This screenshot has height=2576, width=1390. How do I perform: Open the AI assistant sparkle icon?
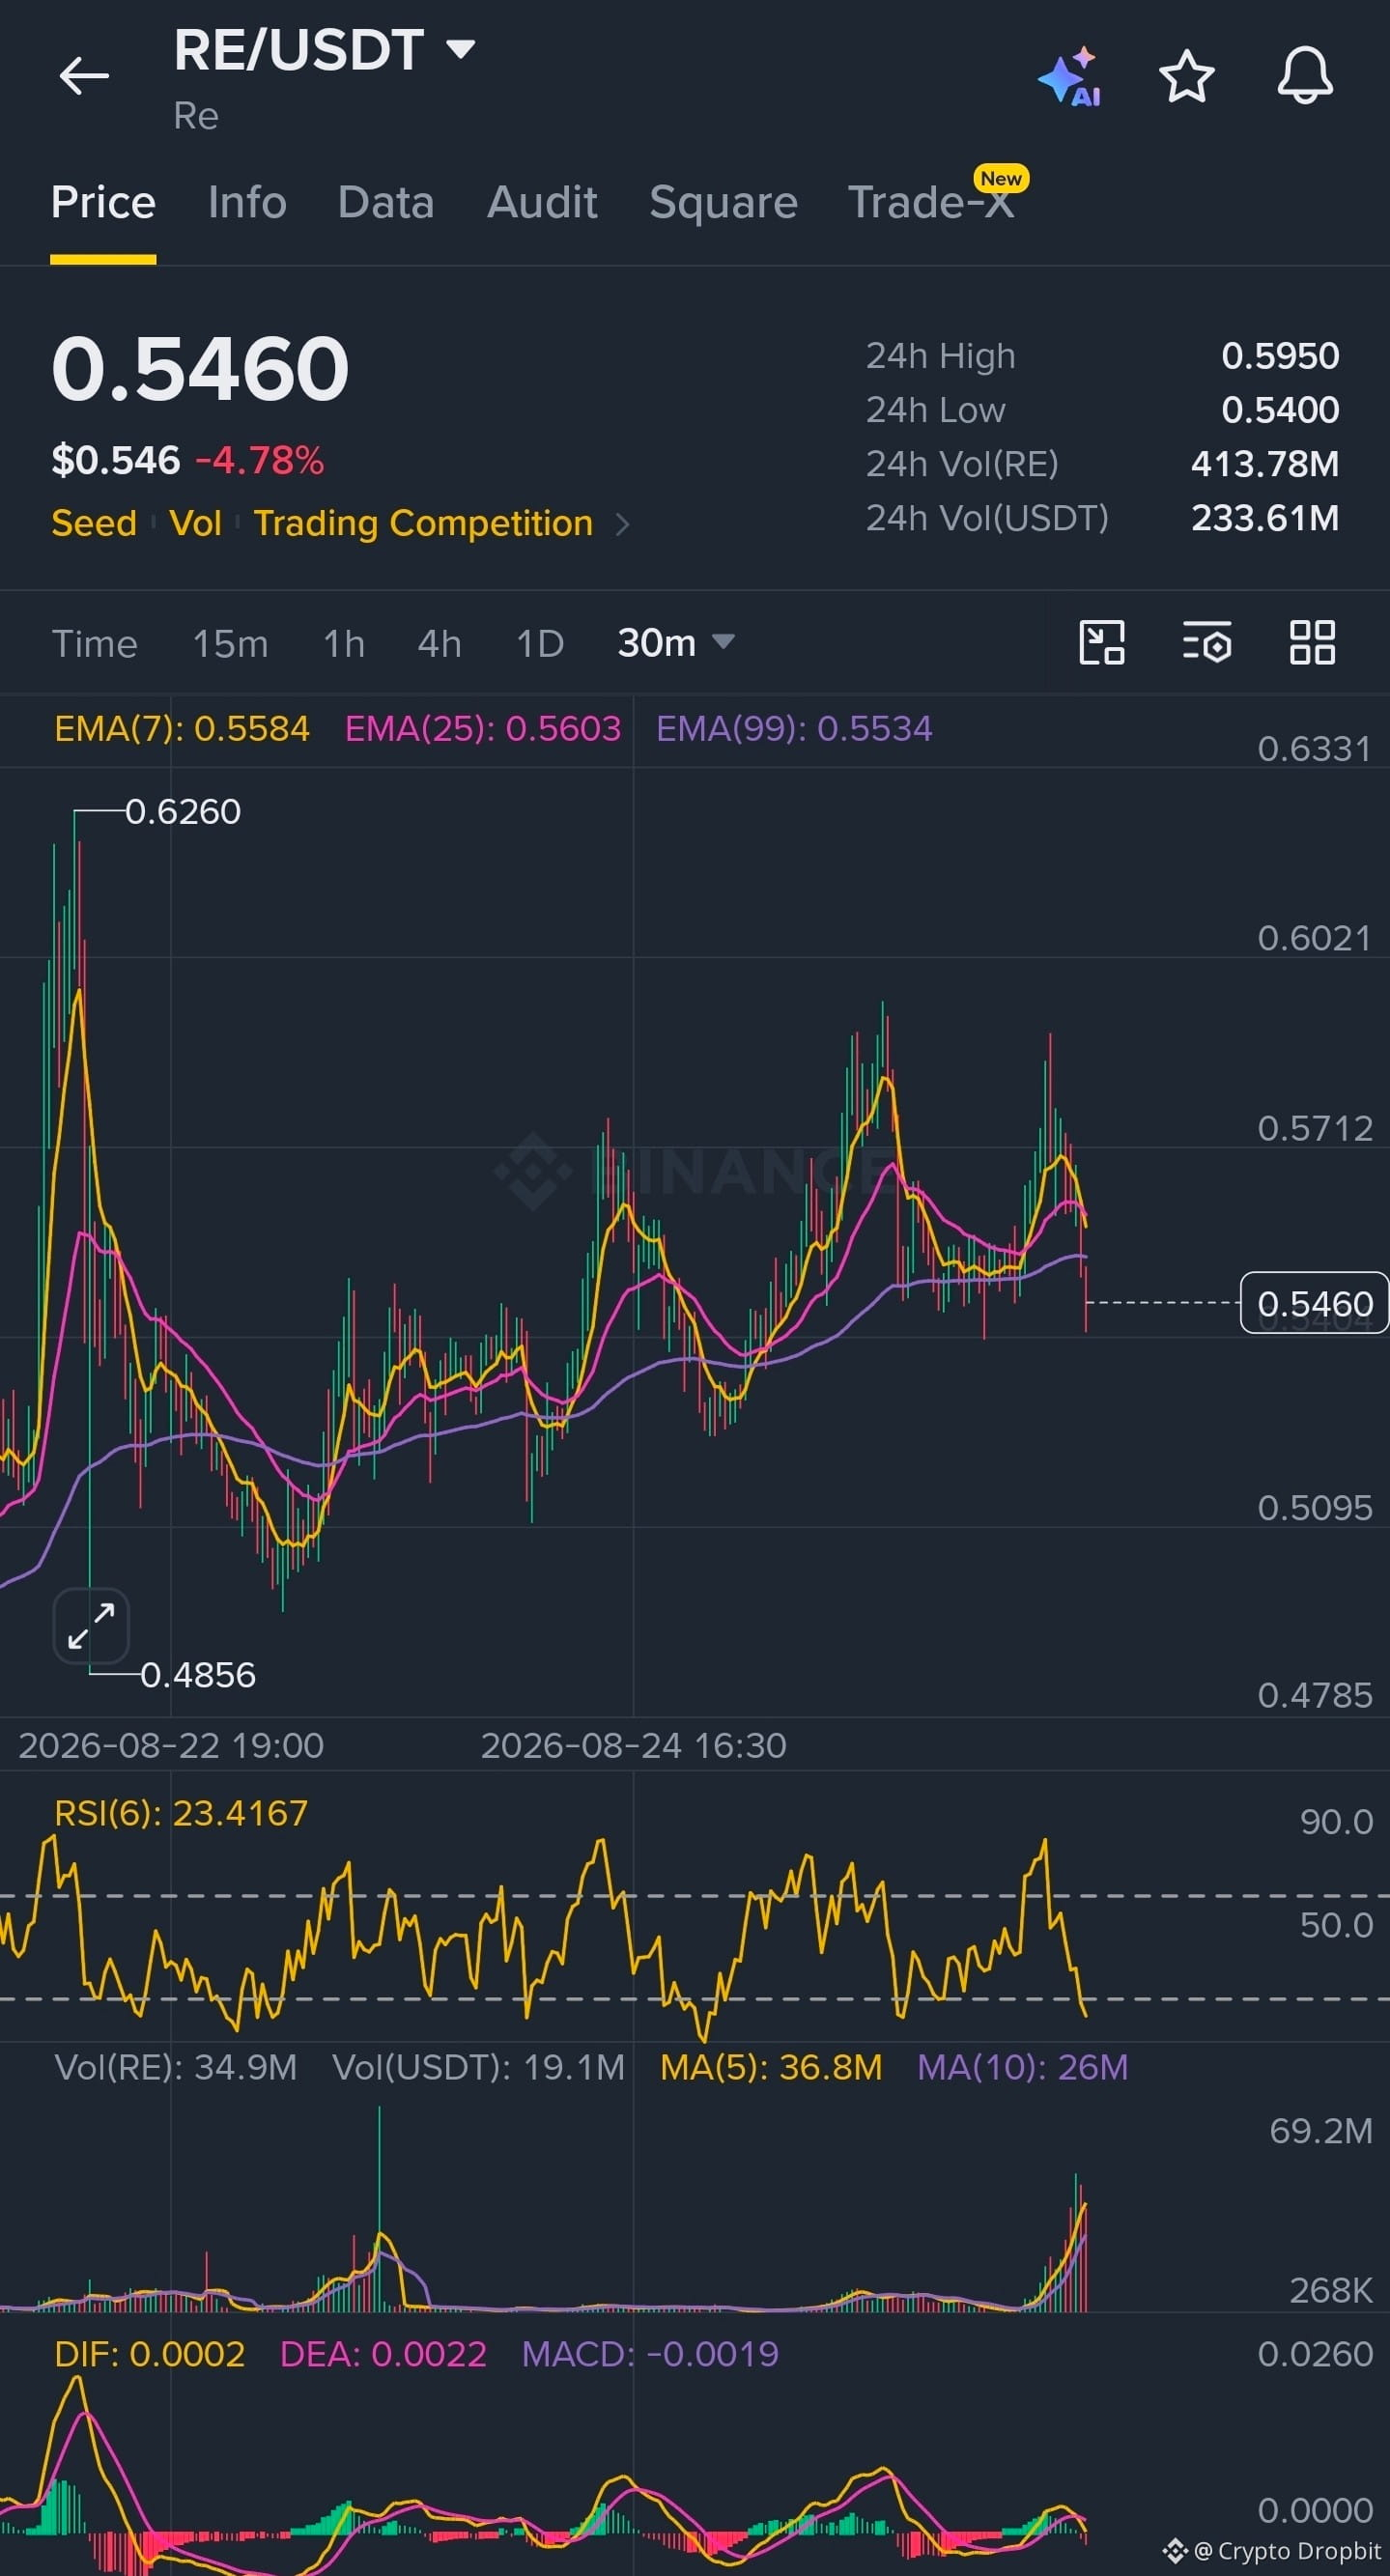click(1069, 76)
